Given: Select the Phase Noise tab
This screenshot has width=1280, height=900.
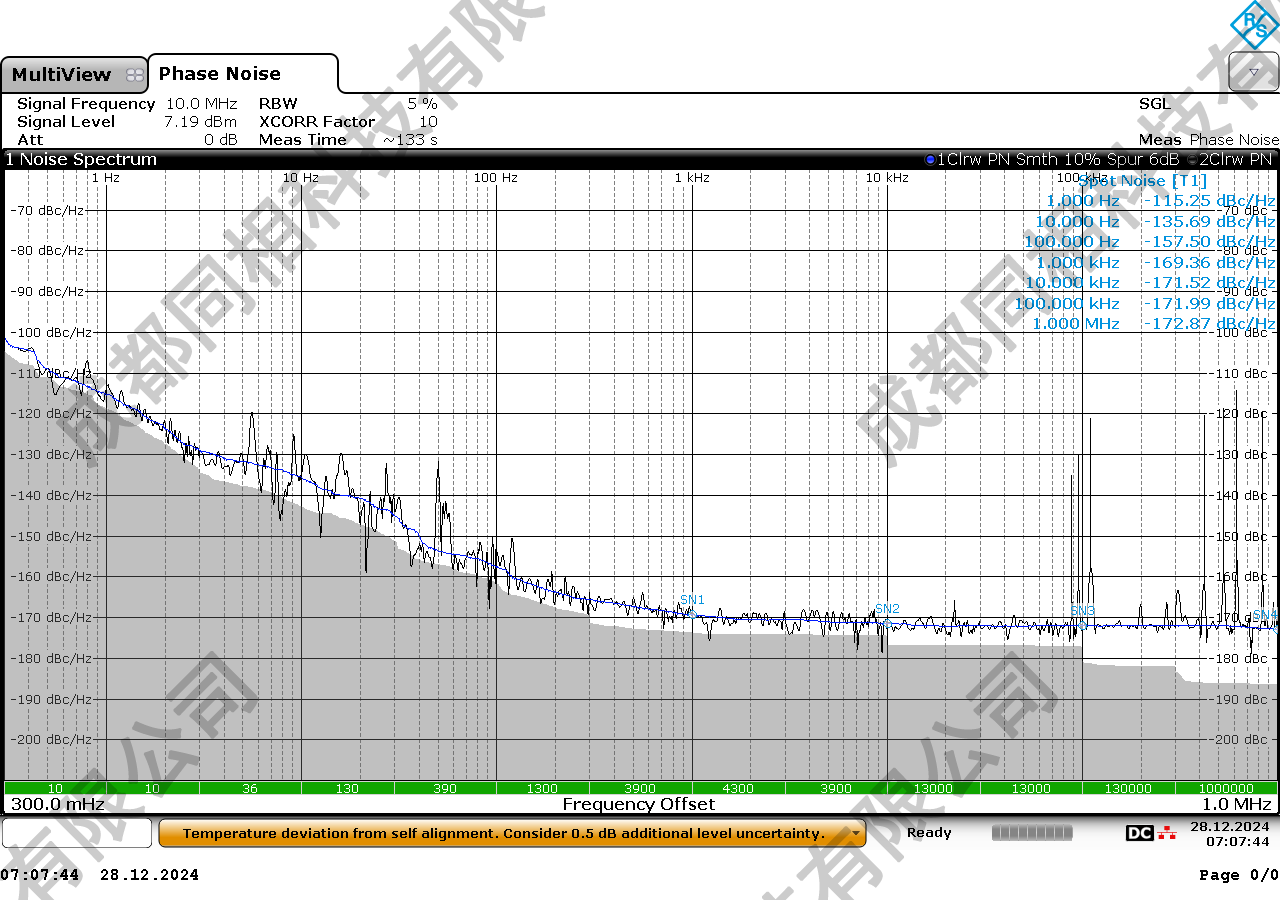Looking at the screenshot, I should (x=220, y=74).
